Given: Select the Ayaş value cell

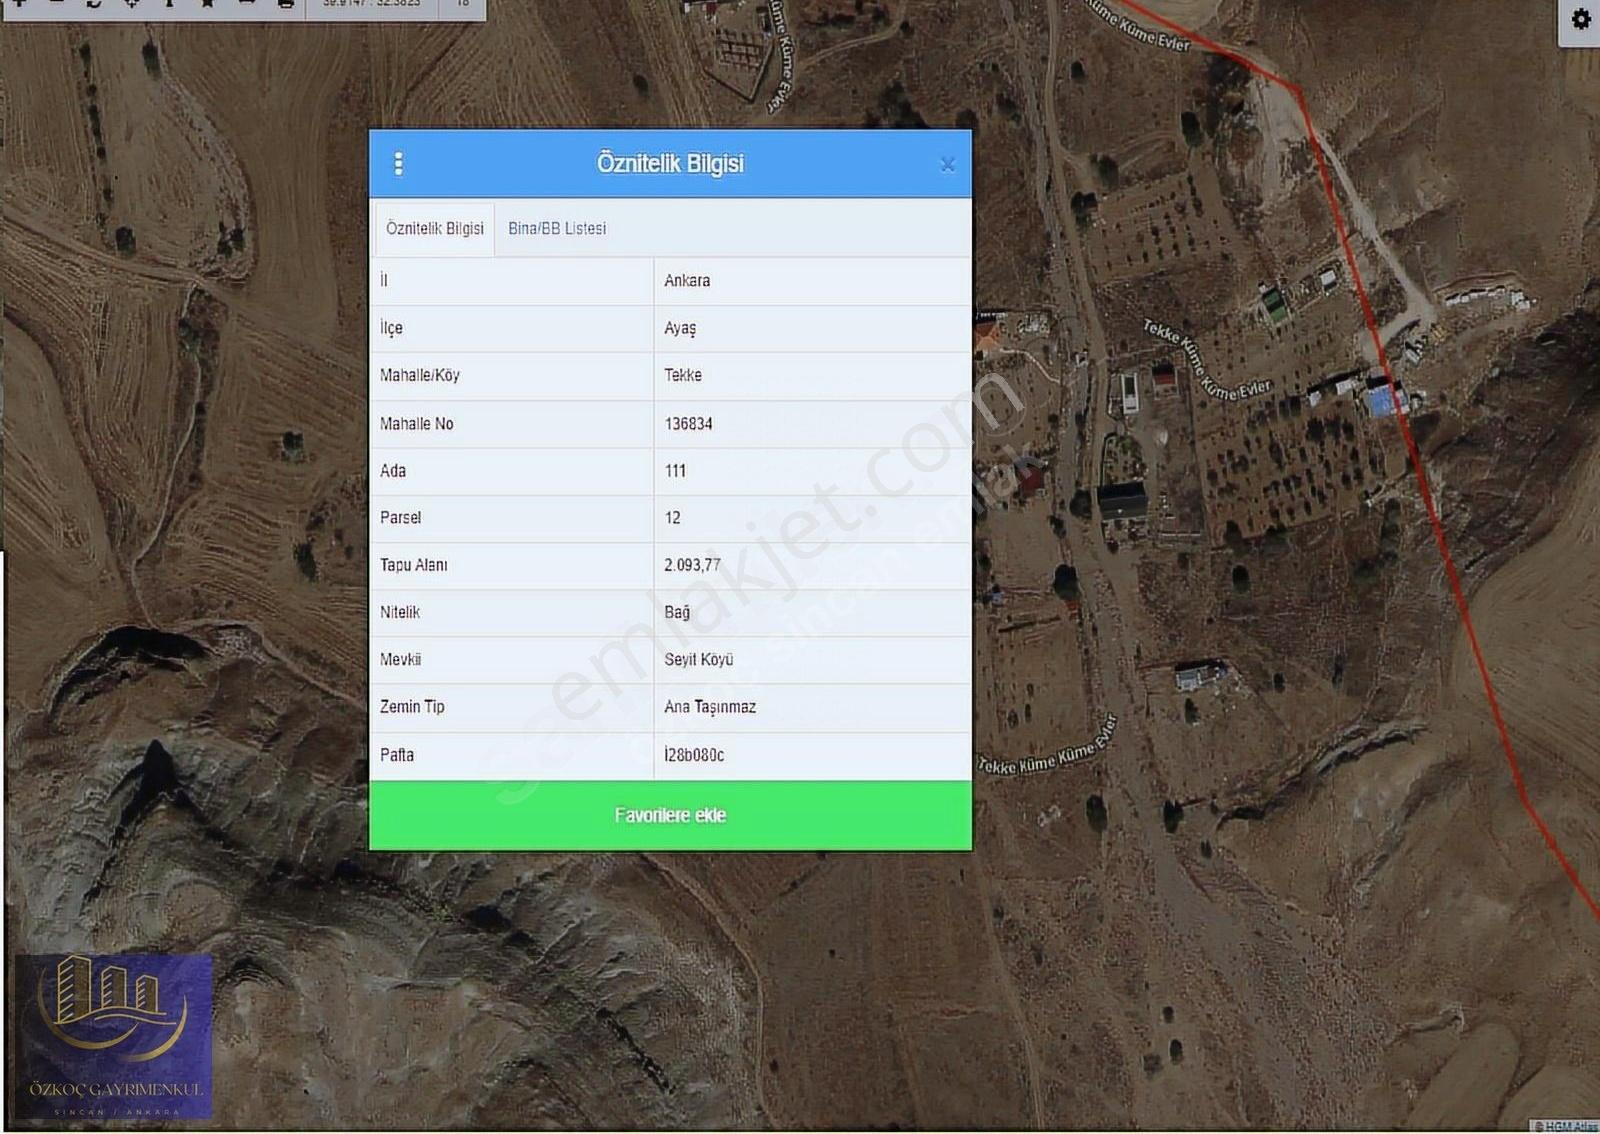Looking at the screenshot, I should pyautogui.click(x=812, y=328).
